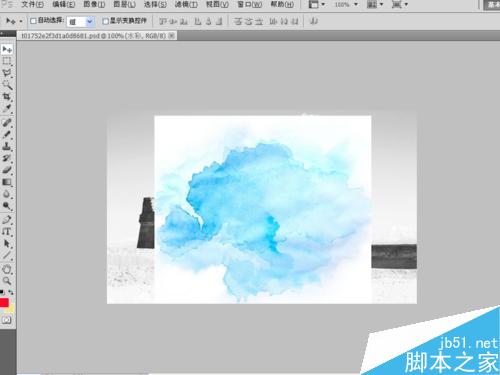The width and height of the screenshot is (500, 375).
Task: Open the red foreground color picker
Action: [x=4, y=303]
